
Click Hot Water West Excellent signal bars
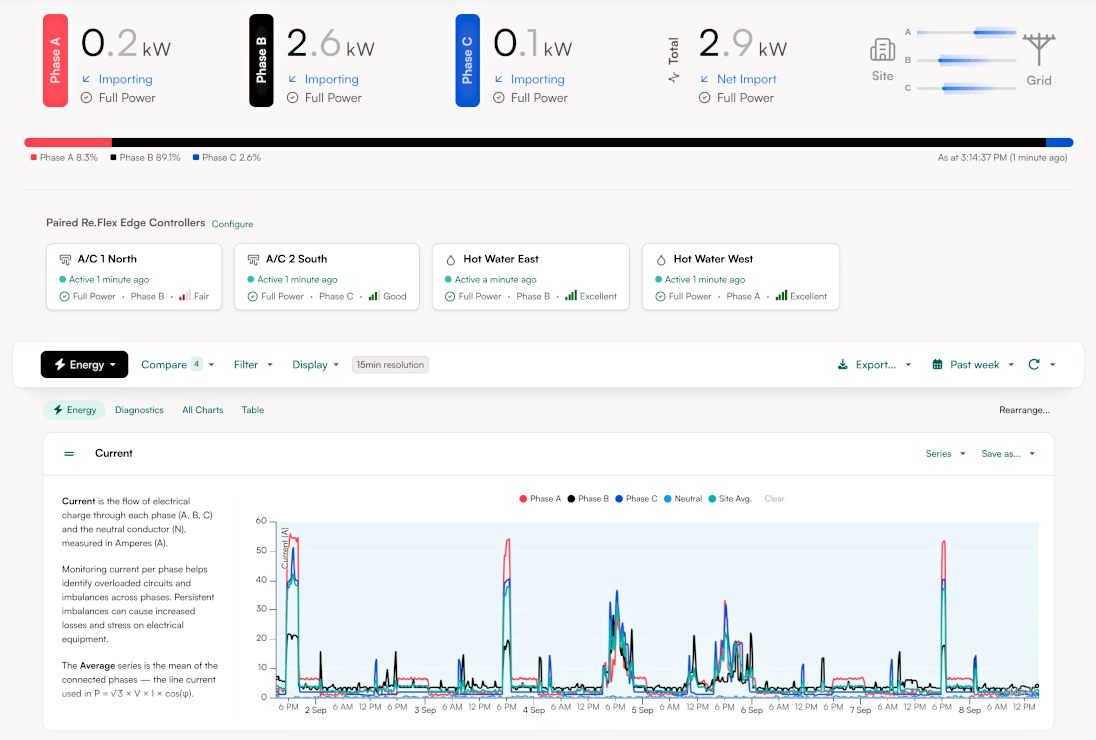pos(781,296)
